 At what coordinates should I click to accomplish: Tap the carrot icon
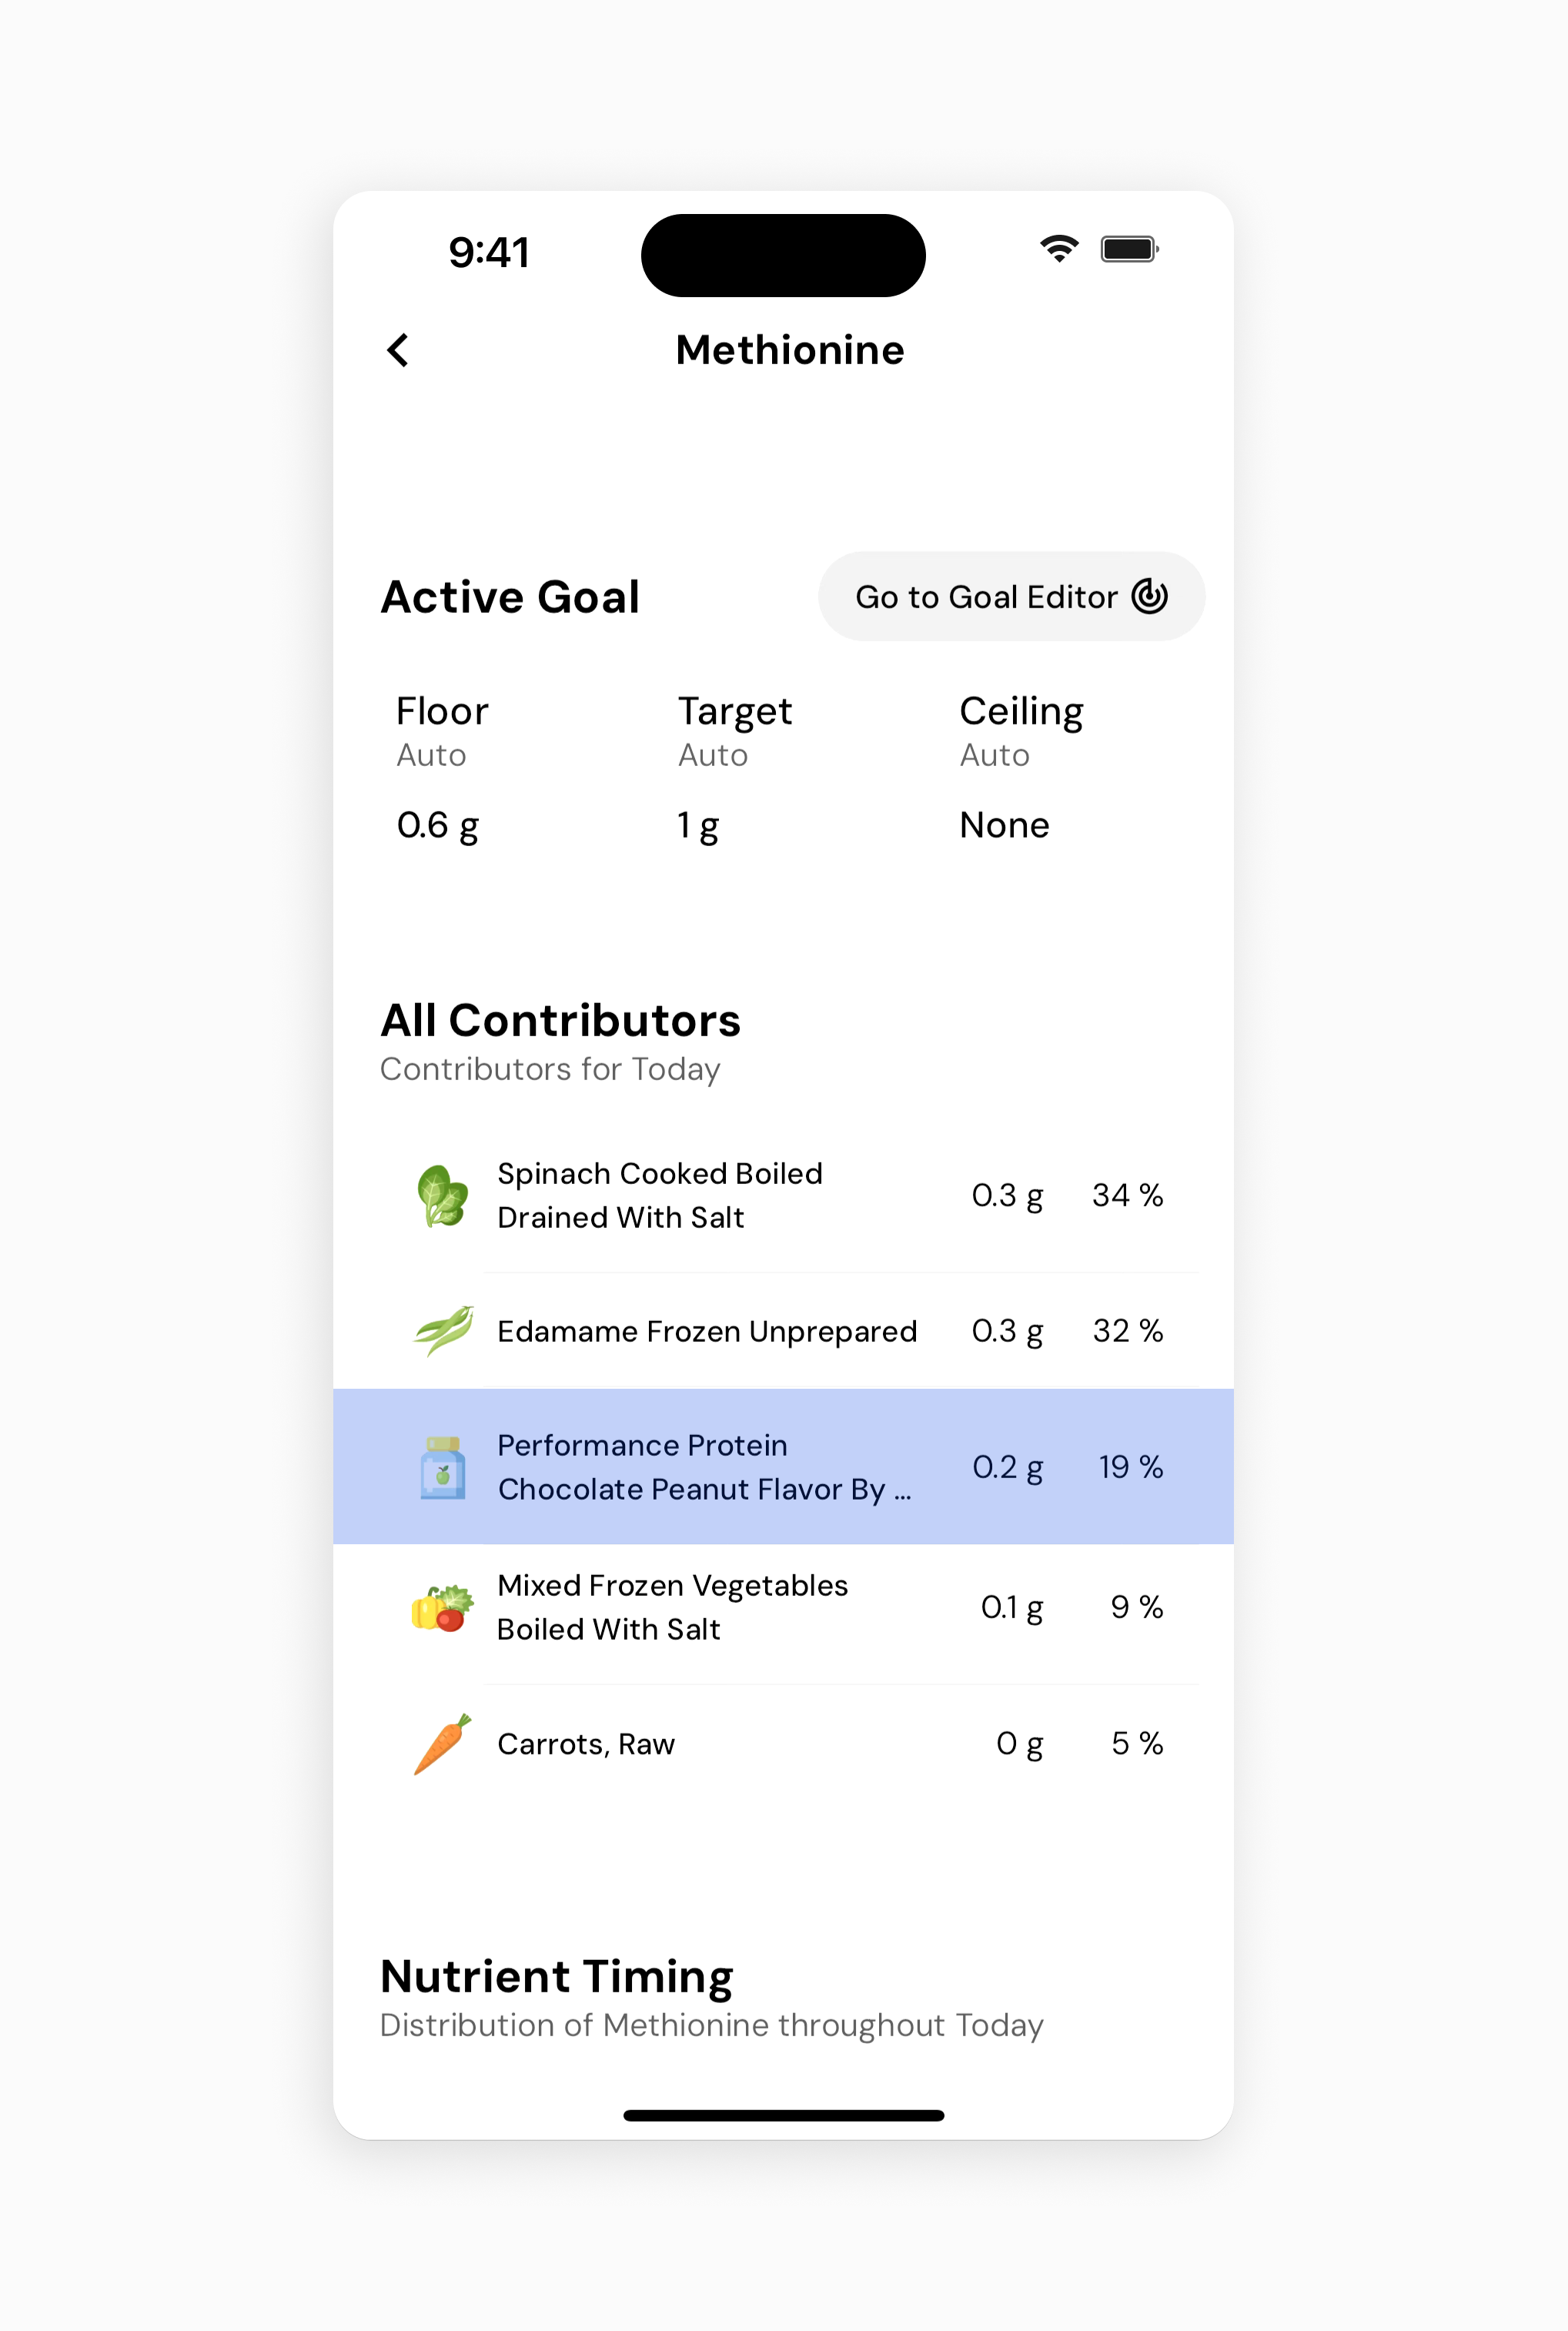[442, 1743]
